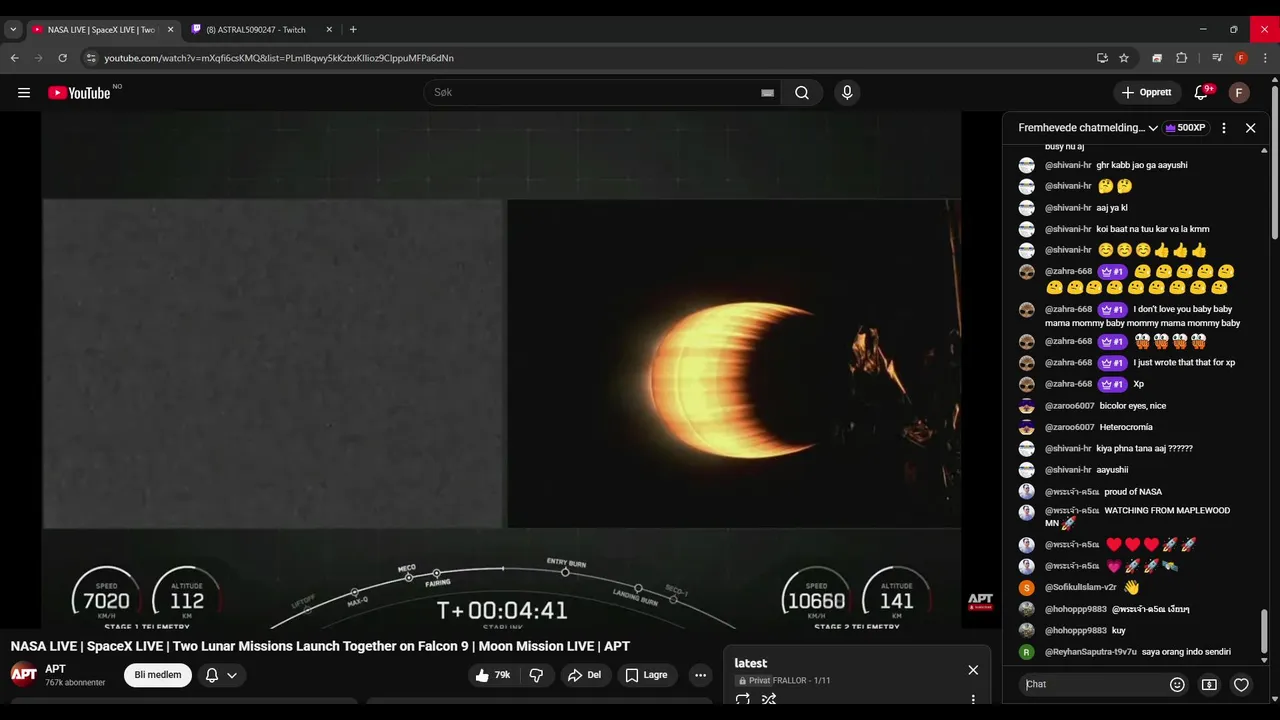The image size is (1280, 720).
Task: Toggle playlist loop
Action: point(743,700)
